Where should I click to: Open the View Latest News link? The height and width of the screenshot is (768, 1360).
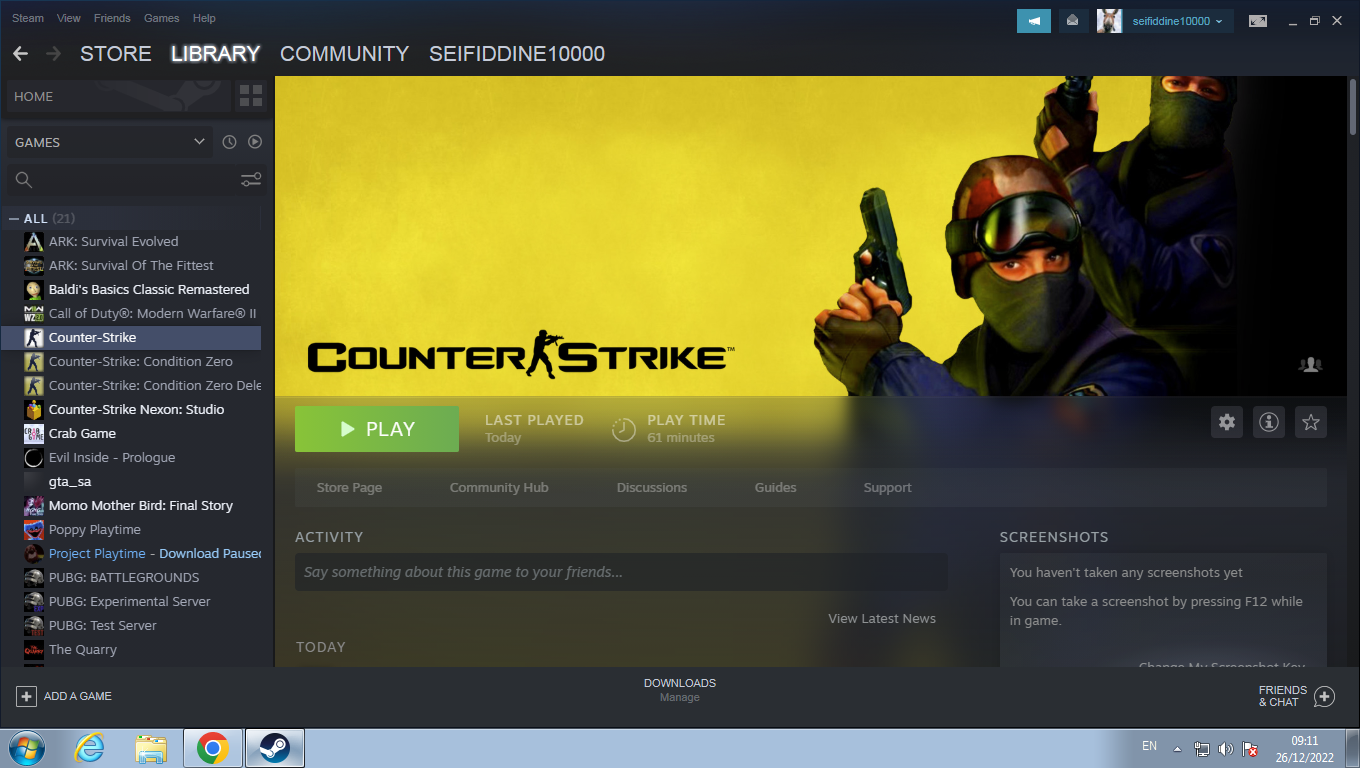coord(881,618)
